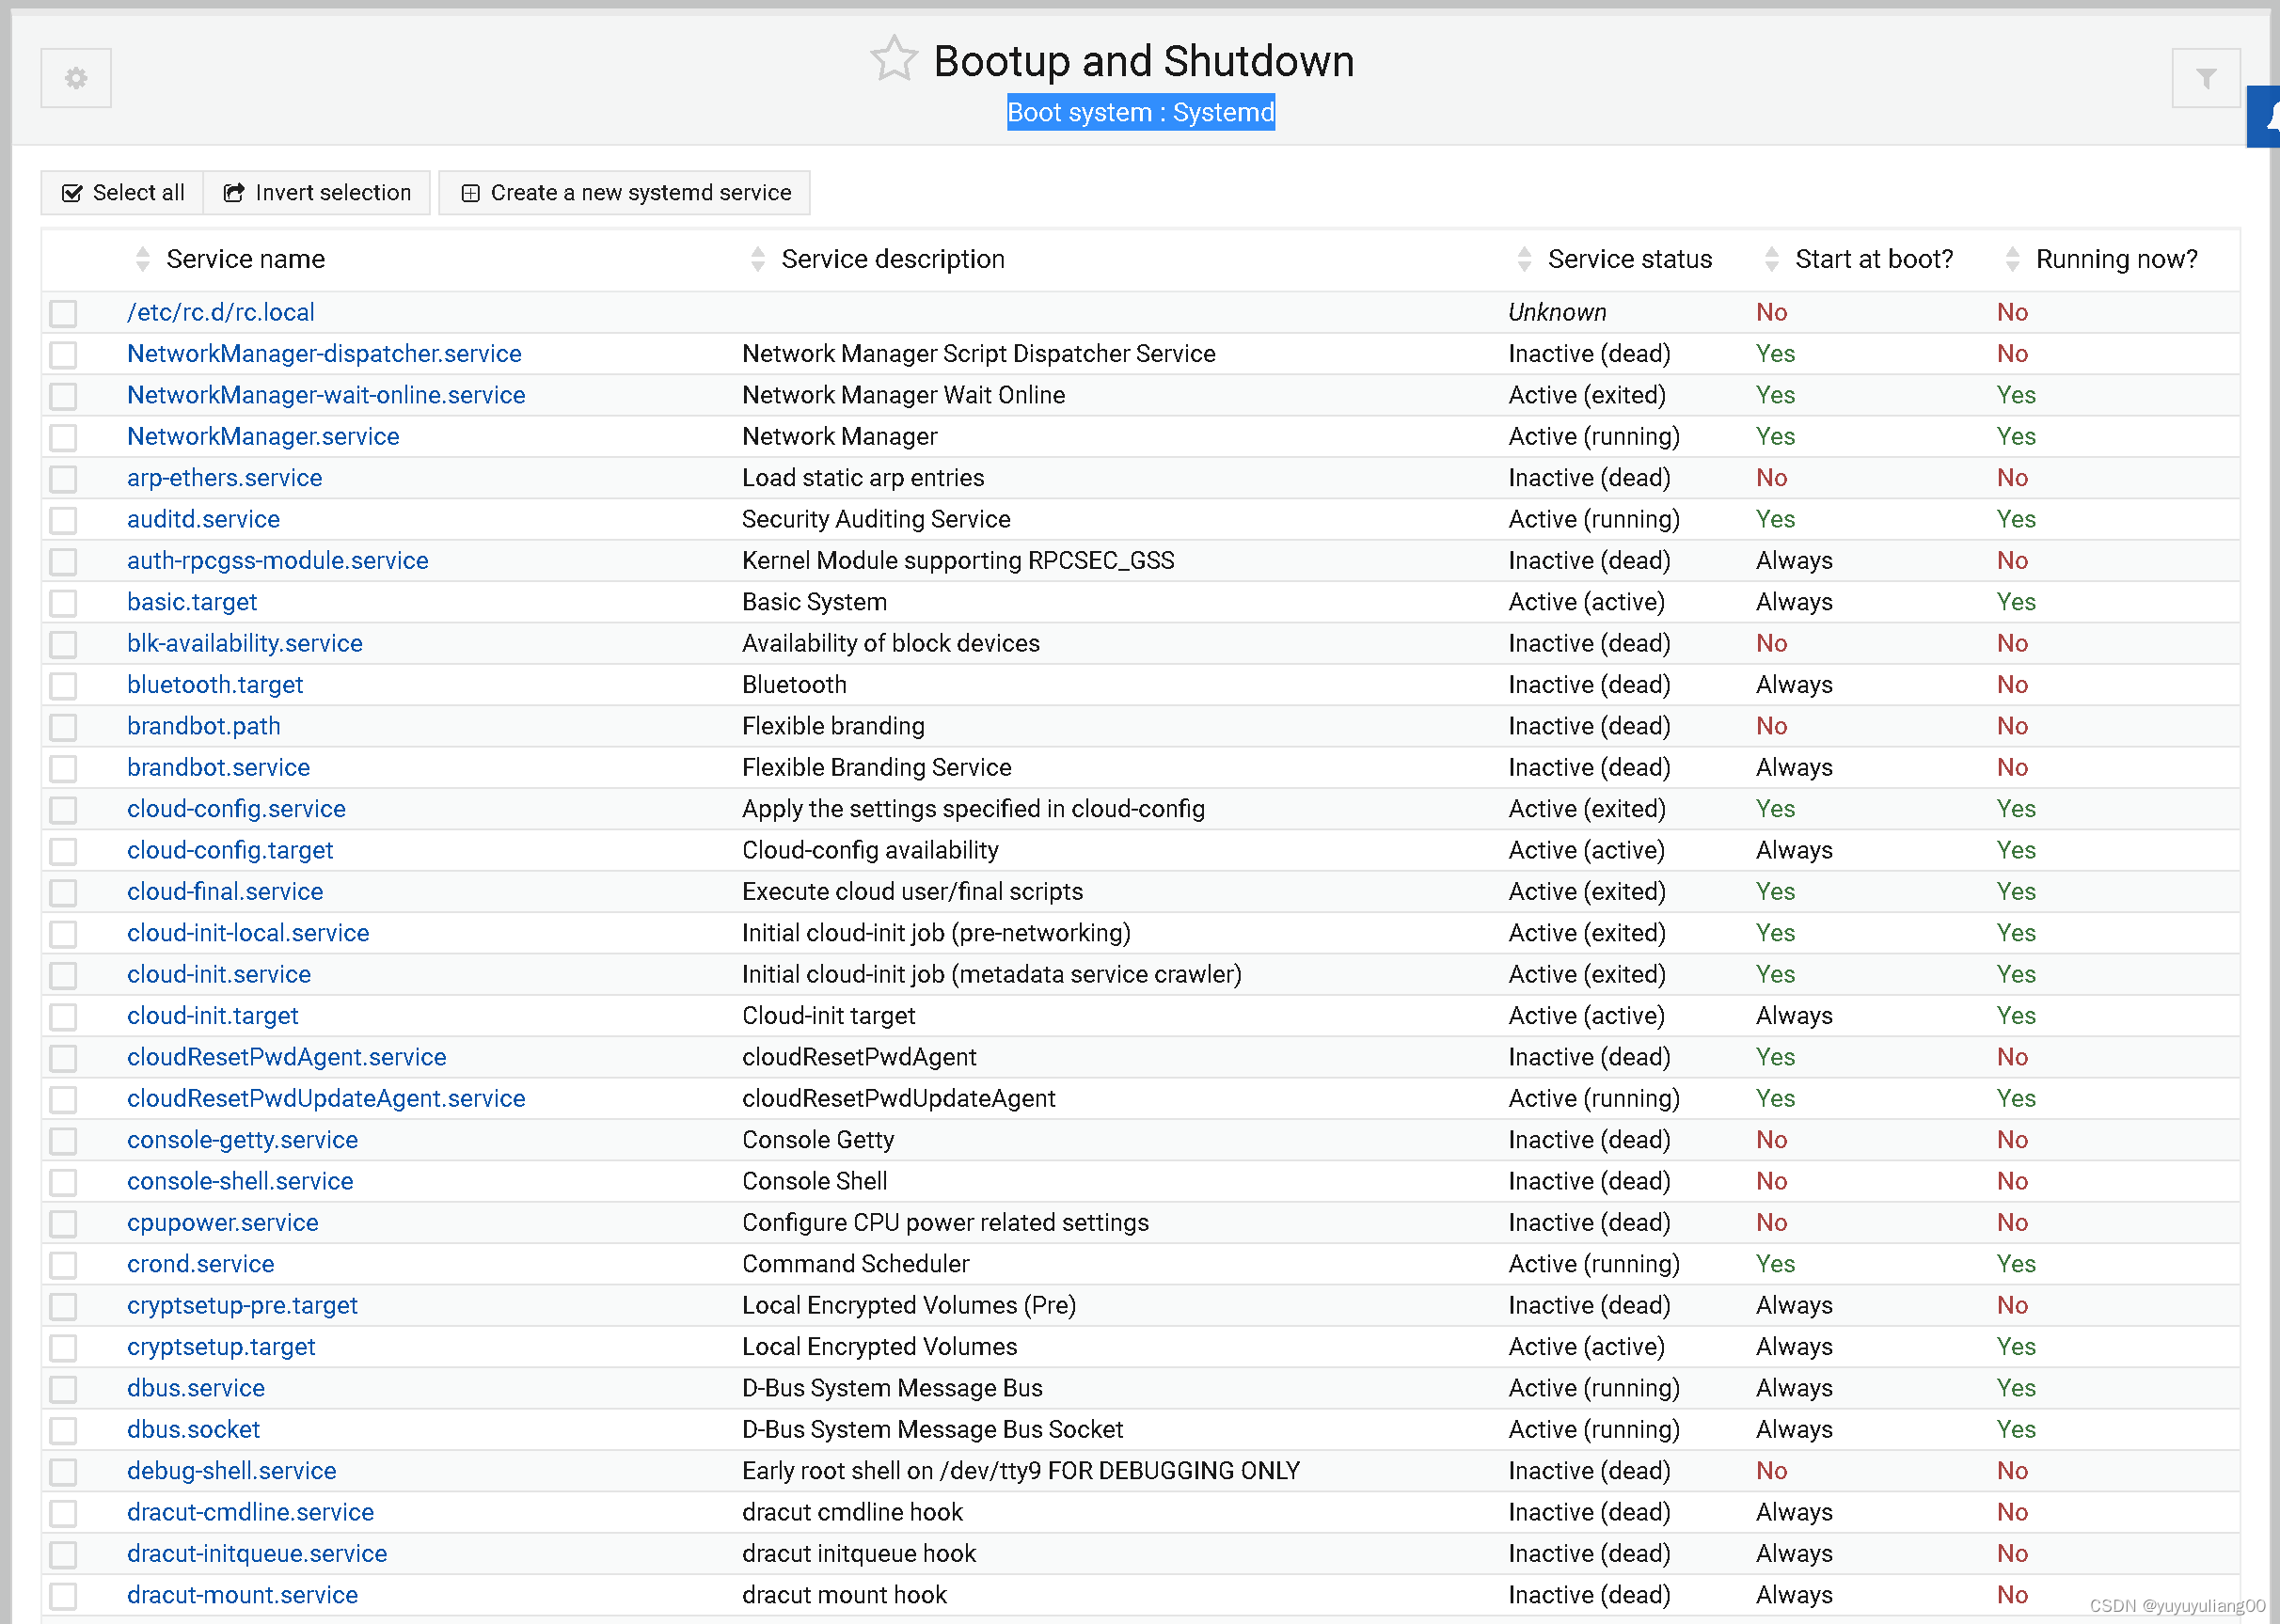Click the sort arrows beside Service description
The image size is (2280, 1624).
[x=758, y=258]
